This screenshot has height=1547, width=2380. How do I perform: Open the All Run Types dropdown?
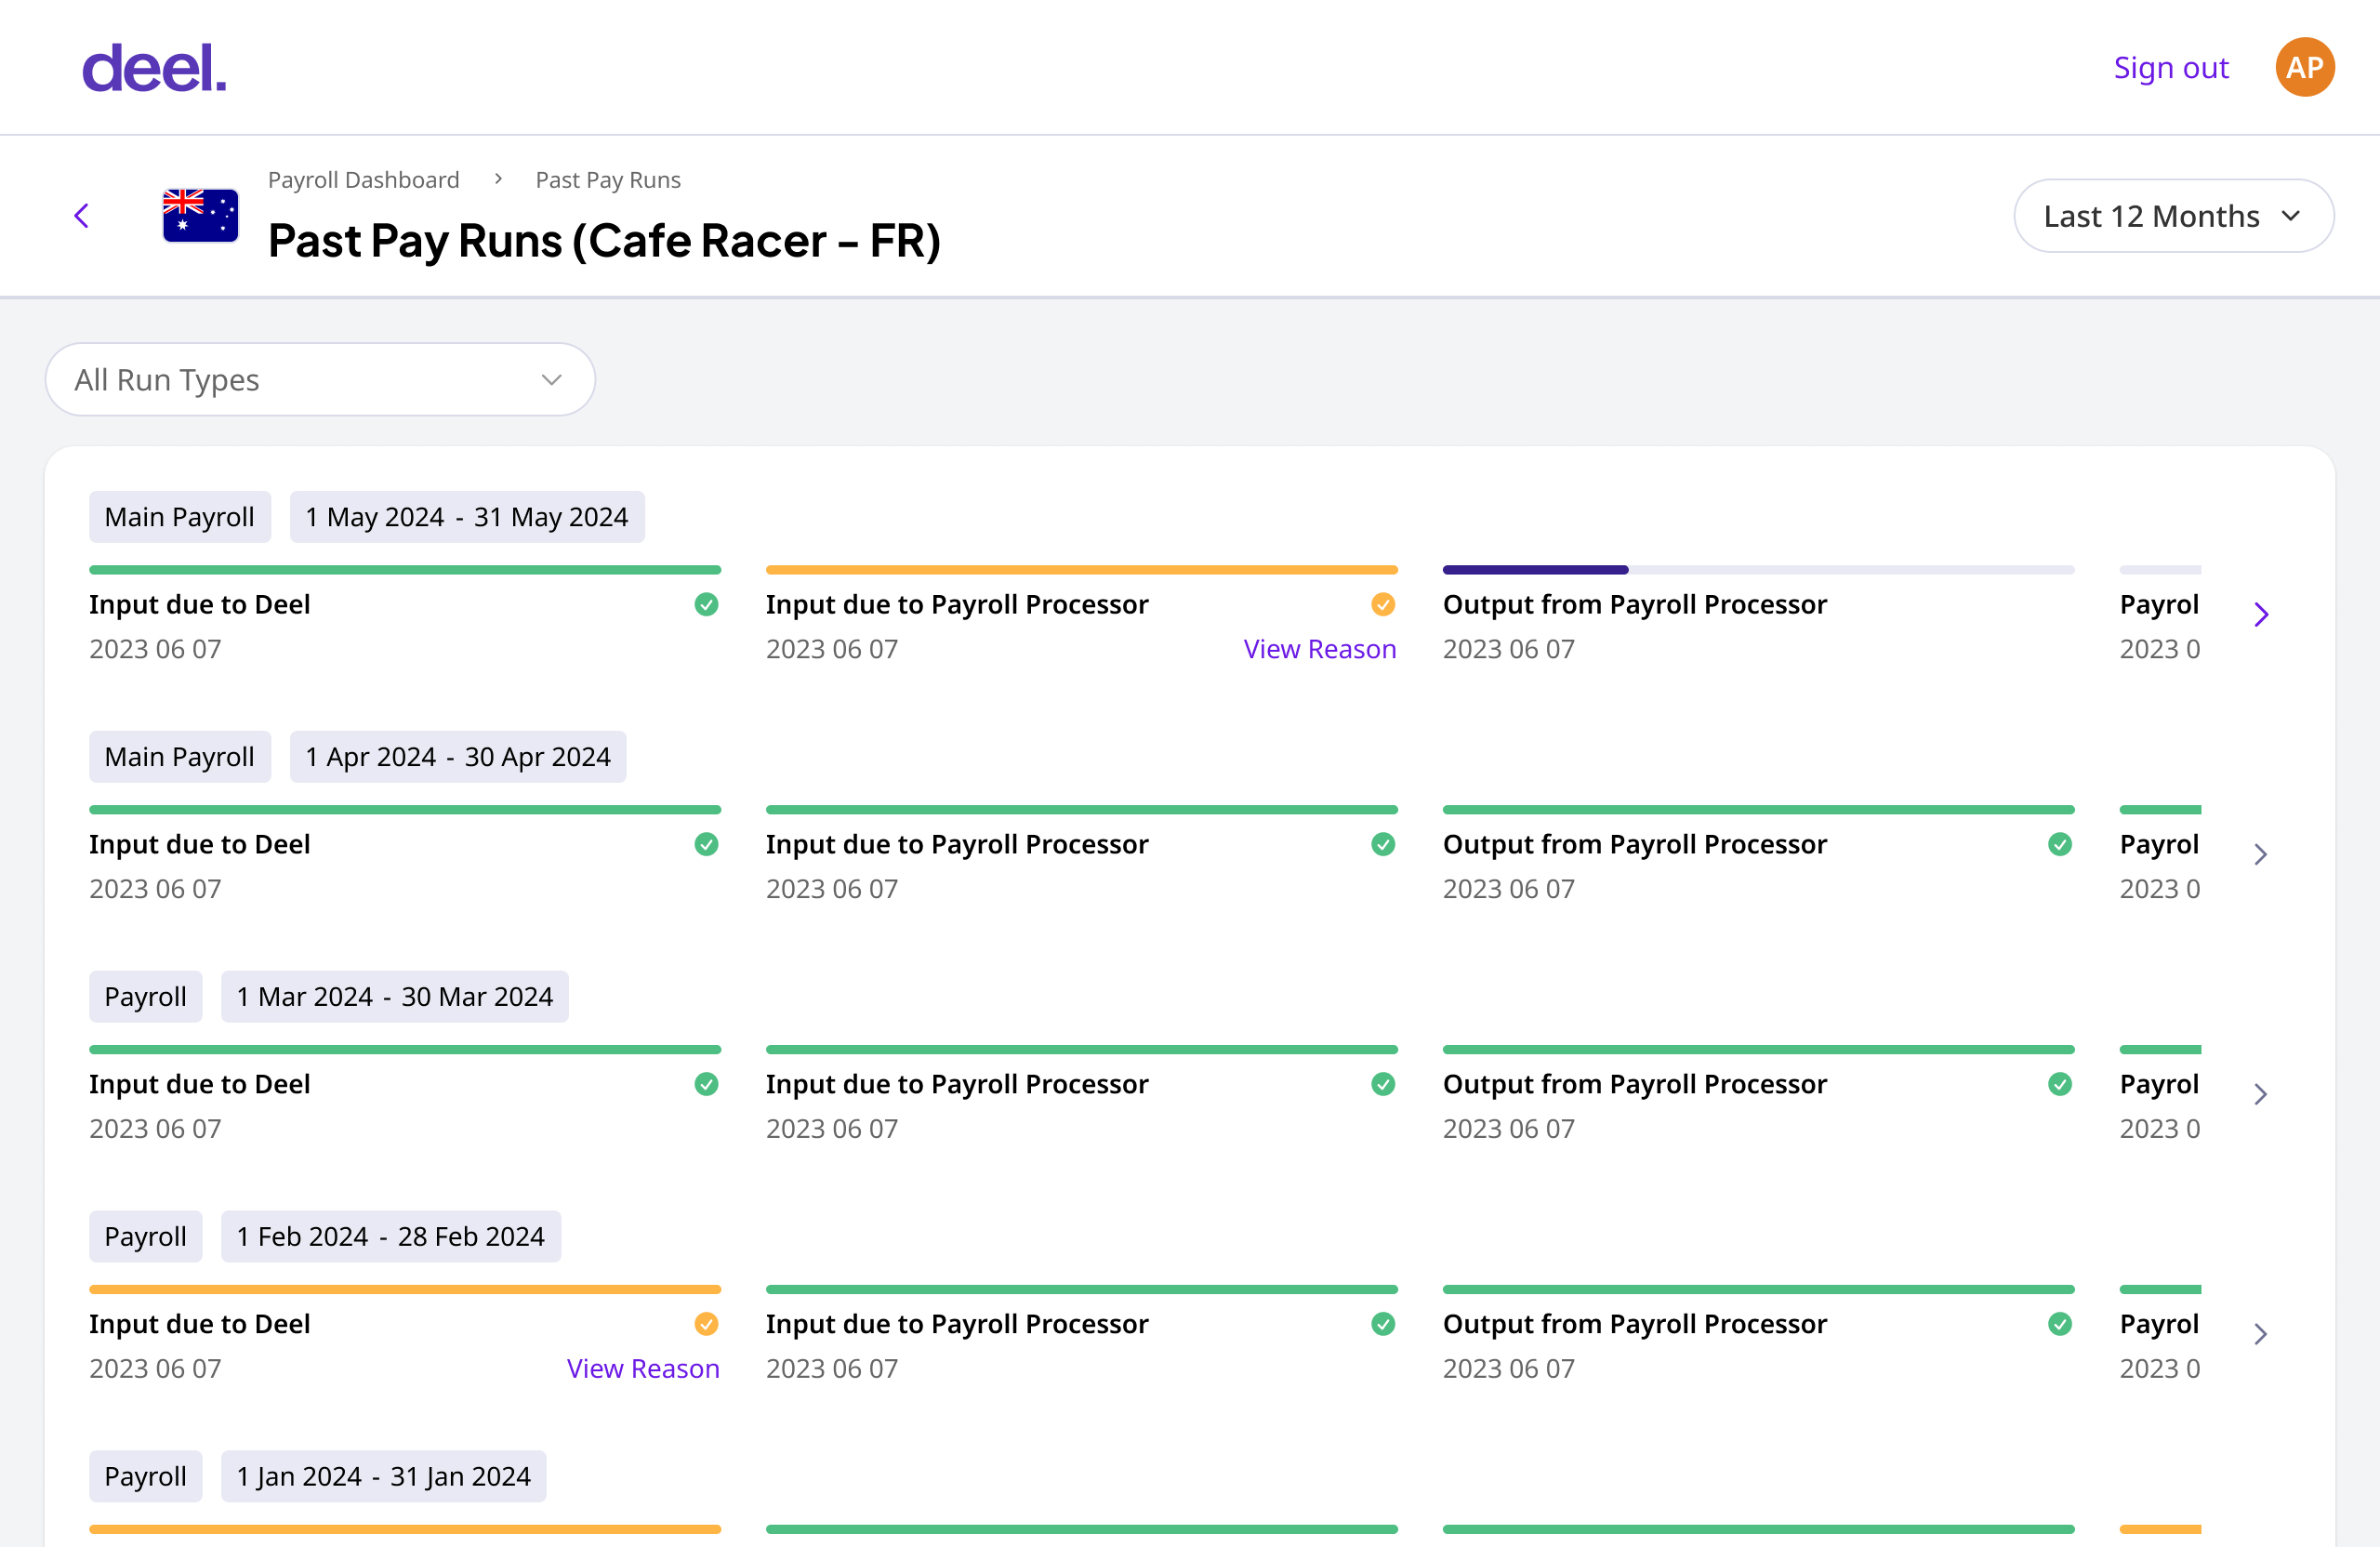[x=320, y=380]
